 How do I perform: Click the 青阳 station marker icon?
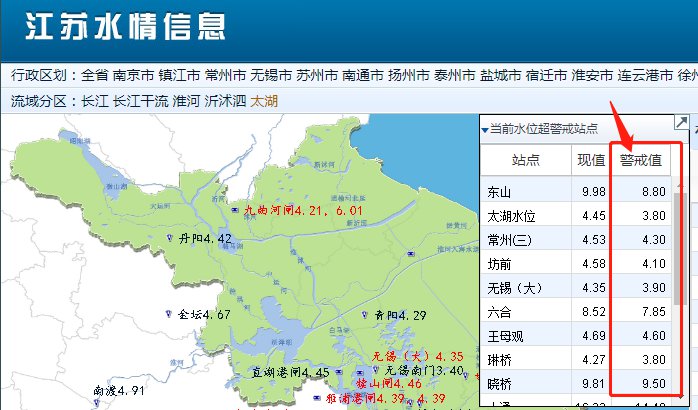coord(364,315)
